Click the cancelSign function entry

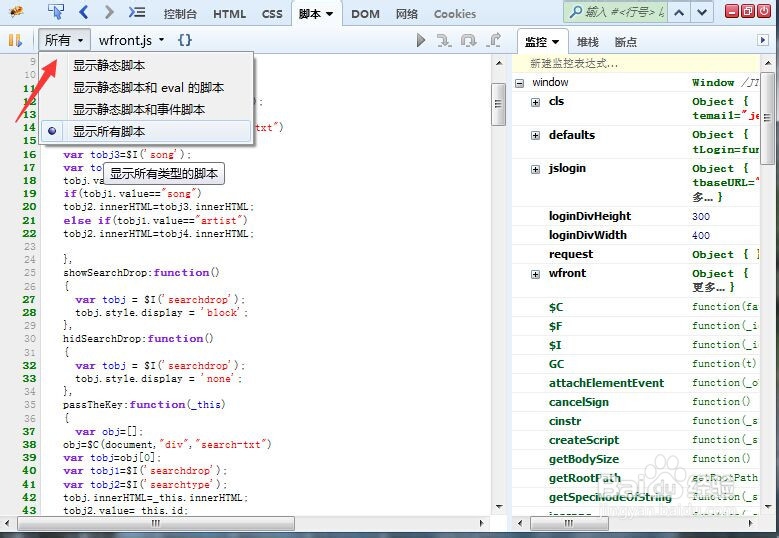pos(579,402)
